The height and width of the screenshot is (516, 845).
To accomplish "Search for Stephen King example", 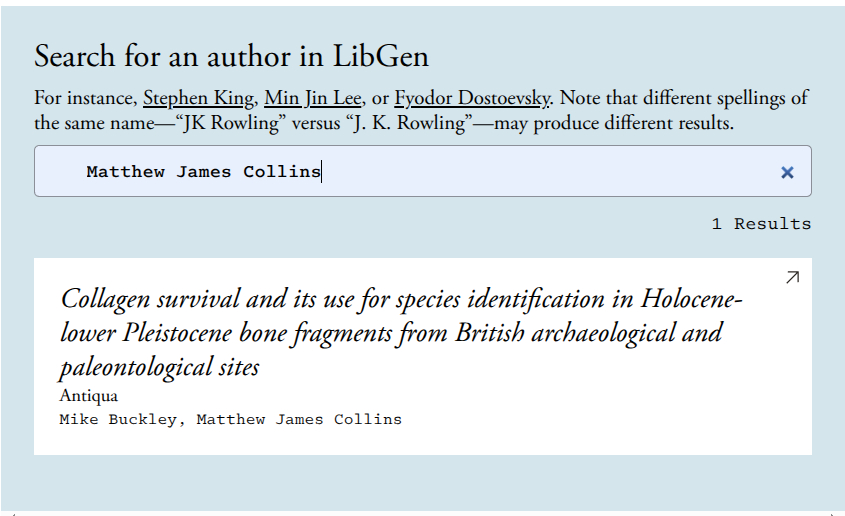I will pyautogui.click(x=200, y=98).
